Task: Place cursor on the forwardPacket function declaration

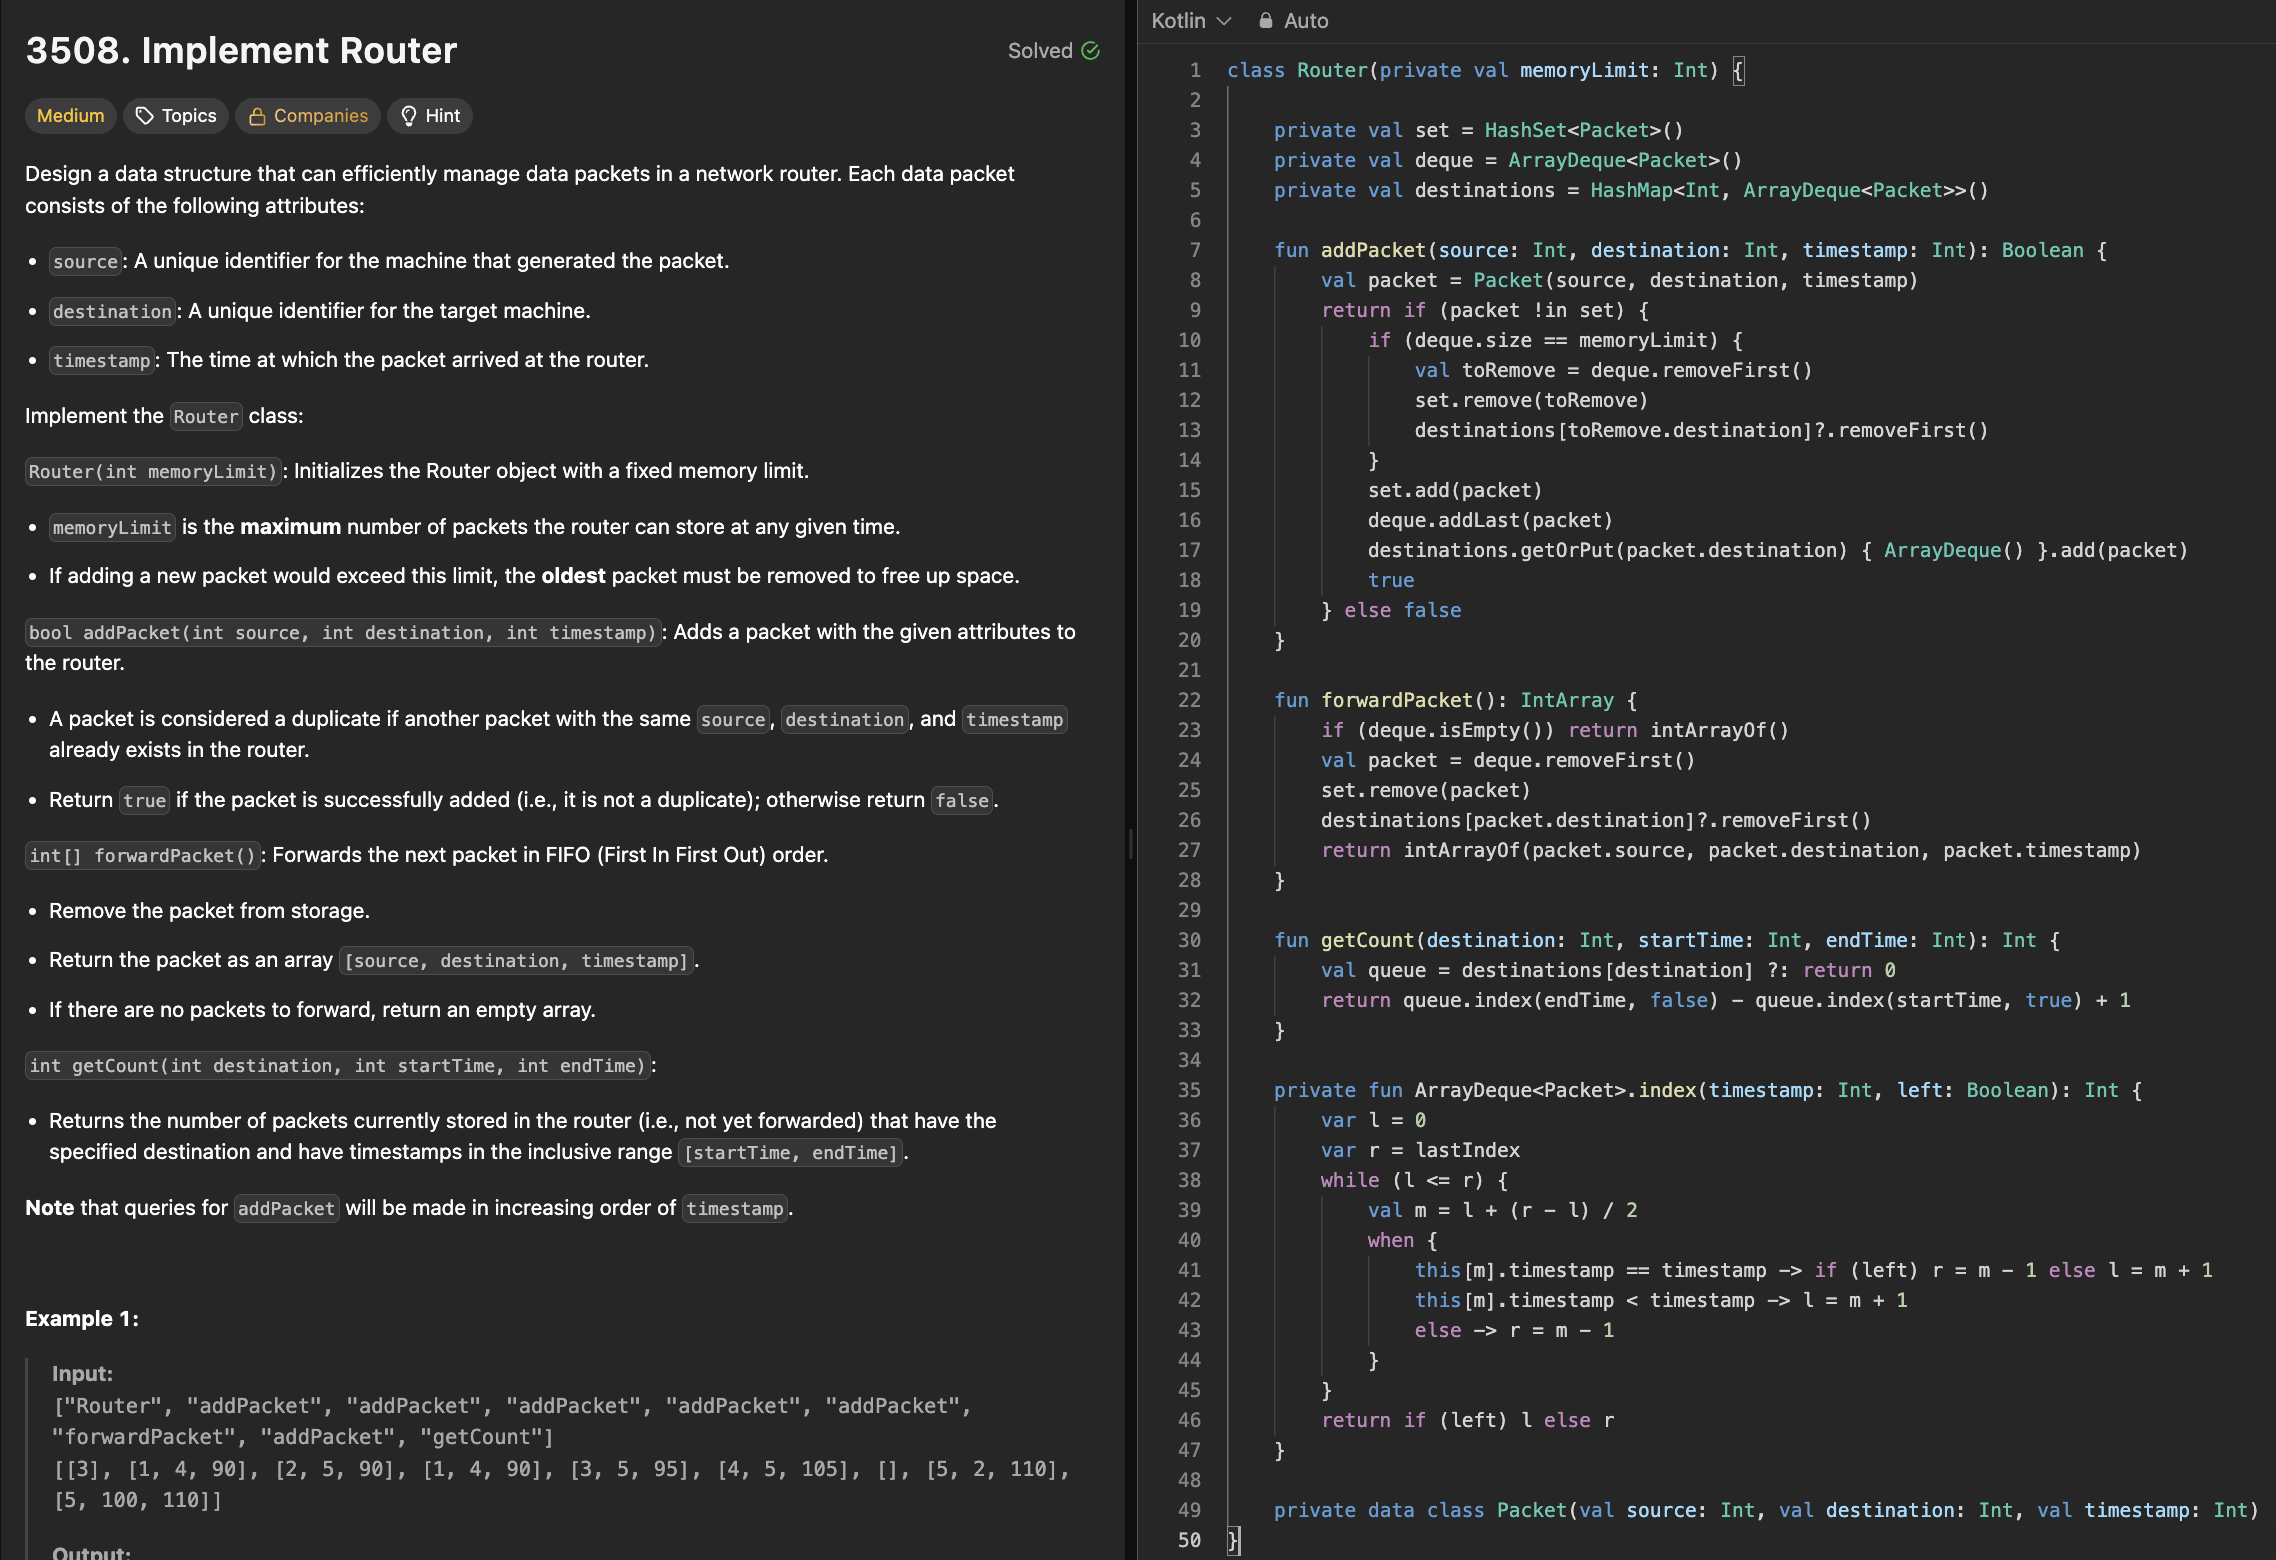Action: (1396, 700)
